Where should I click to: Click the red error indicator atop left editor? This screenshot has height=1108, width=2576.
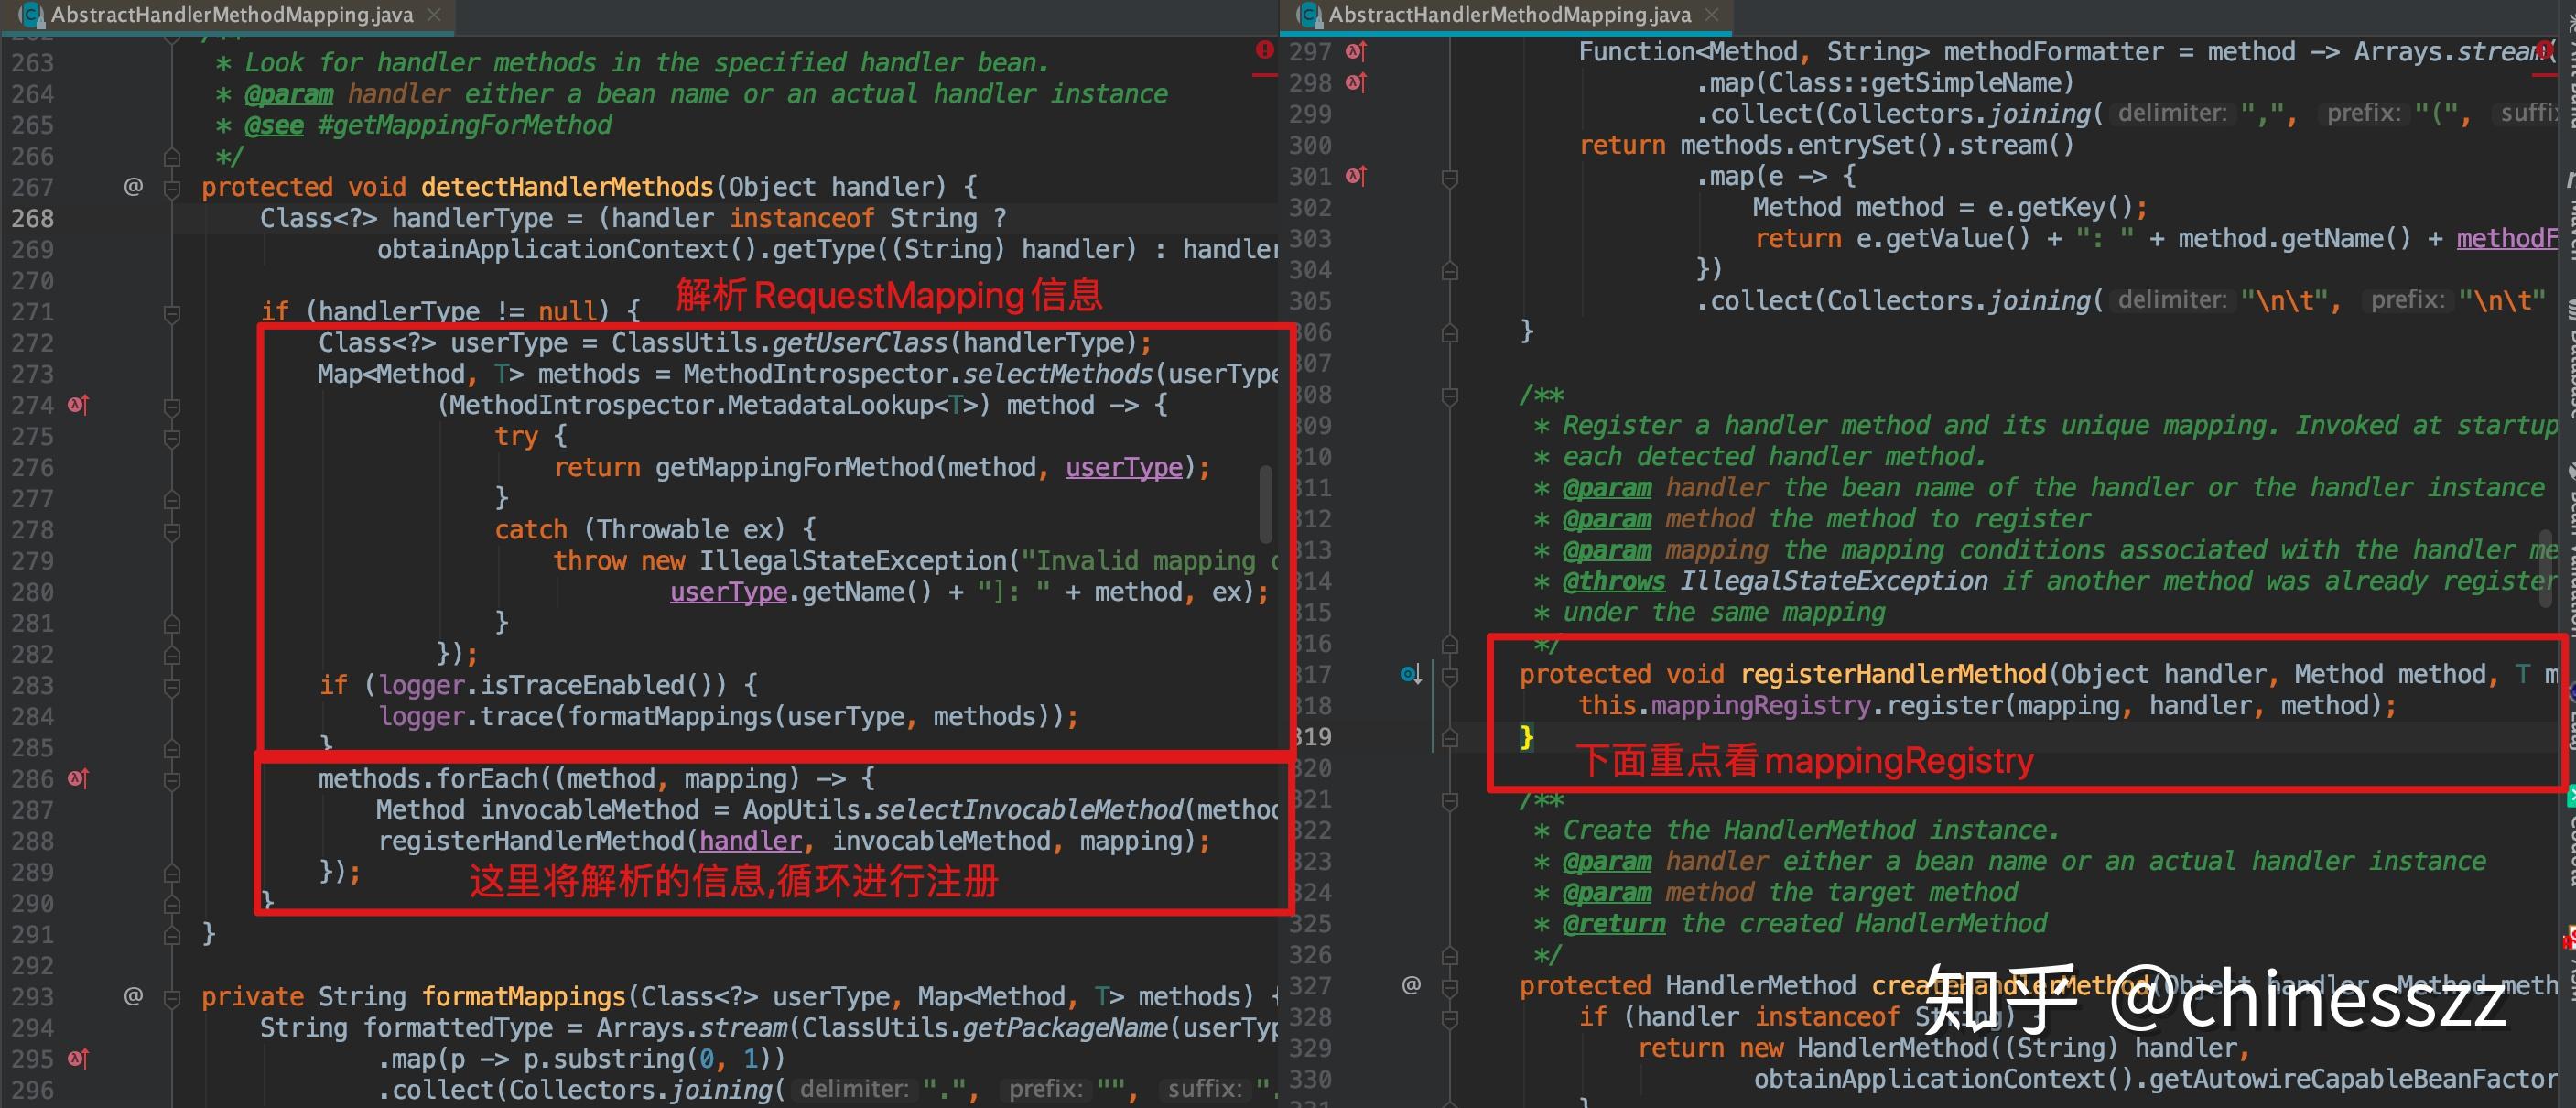click(x=1265, y=50)
